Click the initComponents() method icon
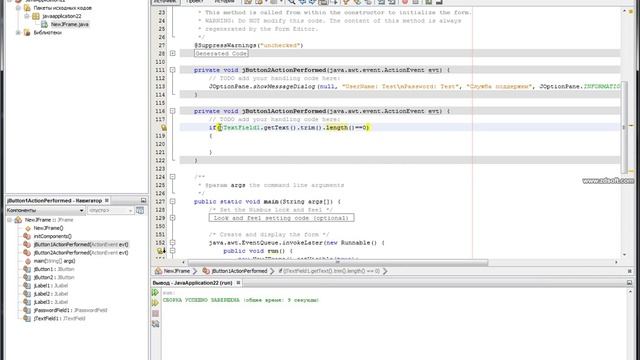This screenshot has height=360, width=640. (x=27, y=236)
